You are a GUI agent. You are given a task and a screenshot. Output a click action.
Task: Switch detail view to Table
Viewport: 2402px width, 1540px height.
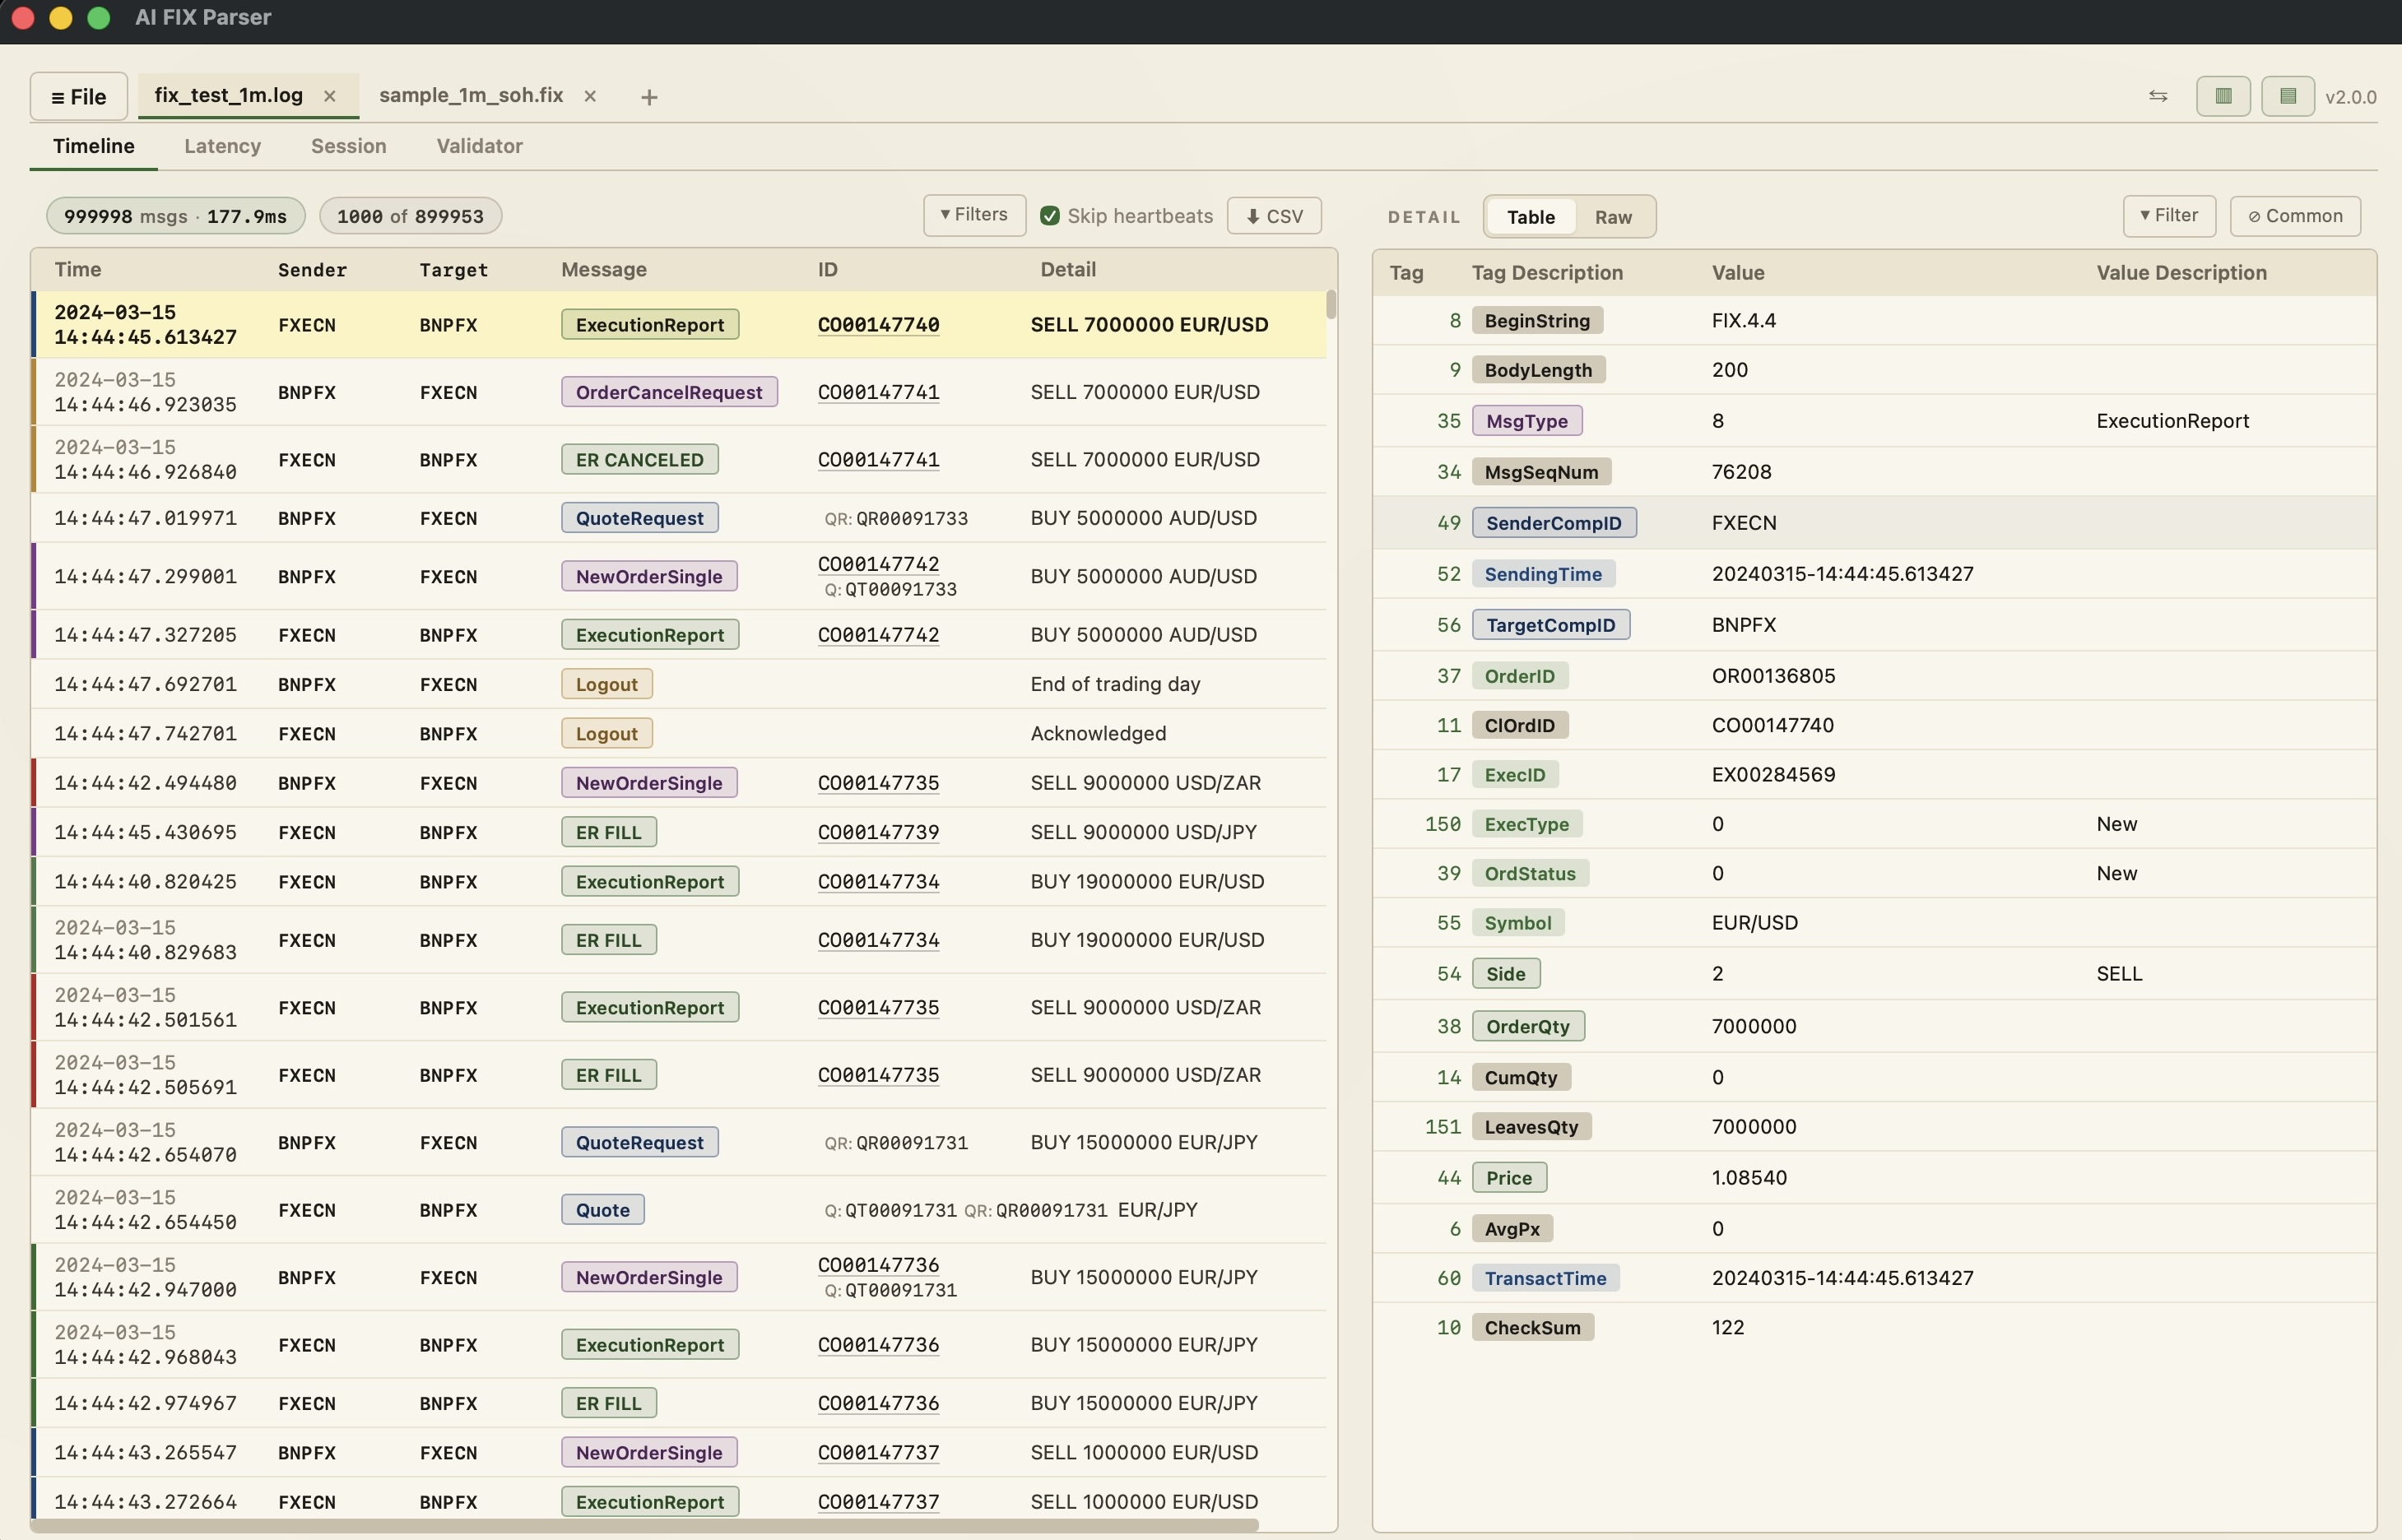(1530, 217)
